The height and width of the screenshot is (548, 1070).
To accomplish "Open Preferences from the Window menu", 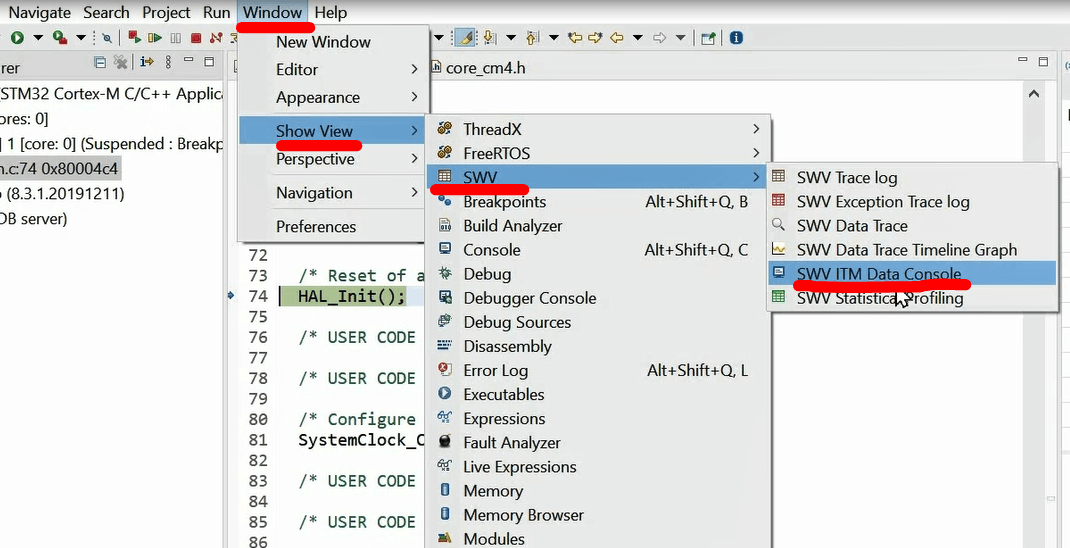I will 334,227.
